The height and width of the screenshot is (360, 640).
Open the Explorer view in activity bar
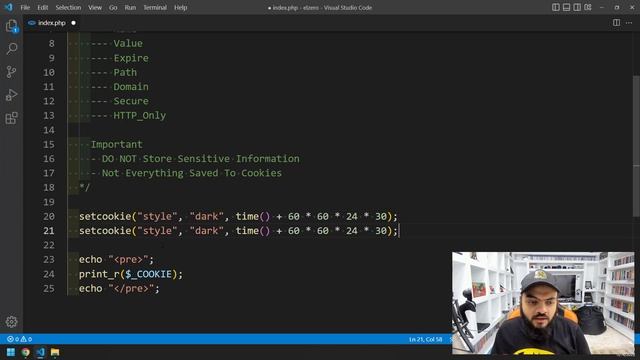pyautogui.click(x=11, y=26)
